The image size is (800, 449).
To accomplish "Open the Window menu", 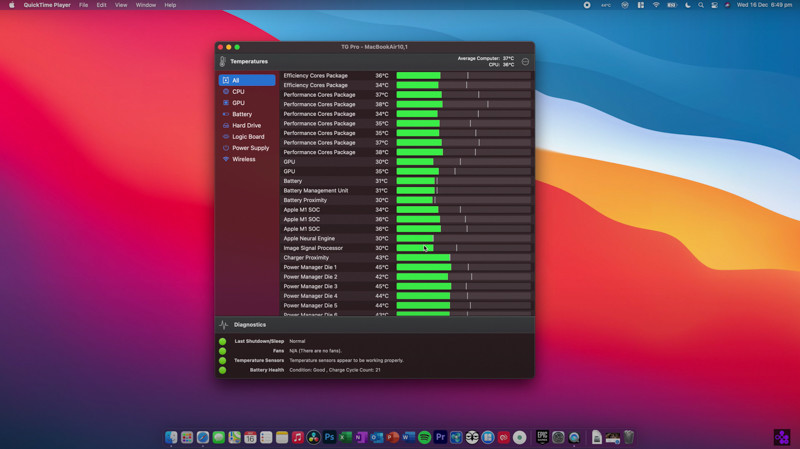I will [145, 5].
